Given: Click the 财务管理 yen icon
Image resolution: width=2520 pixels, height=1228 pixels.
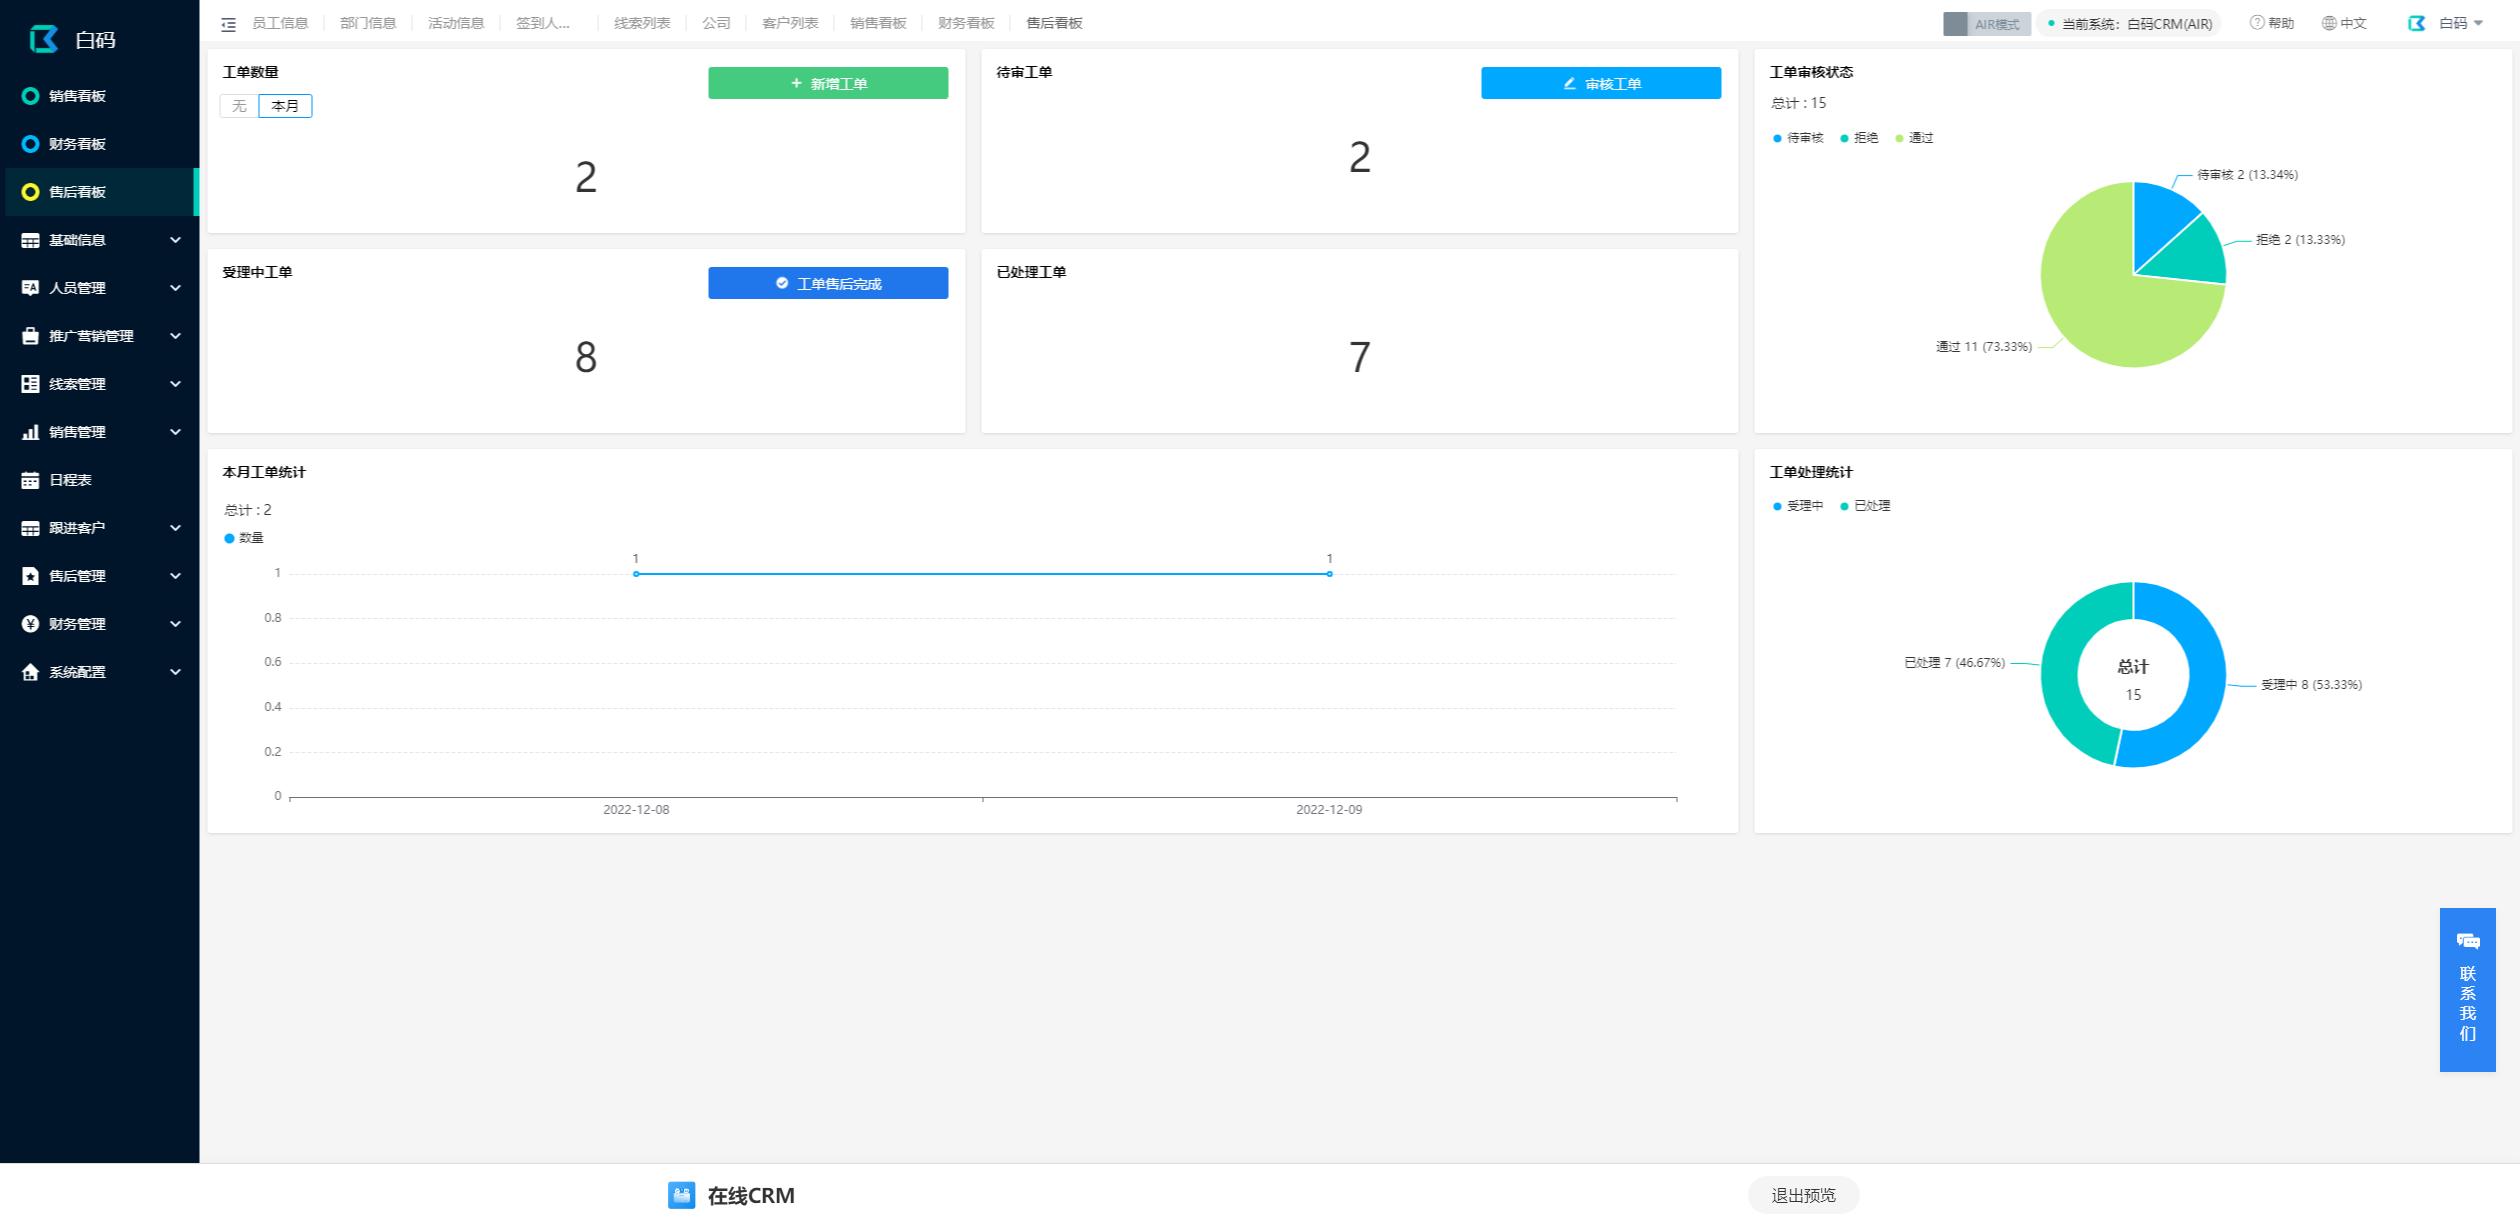Looking at the screenshot, I should (30, 624).
